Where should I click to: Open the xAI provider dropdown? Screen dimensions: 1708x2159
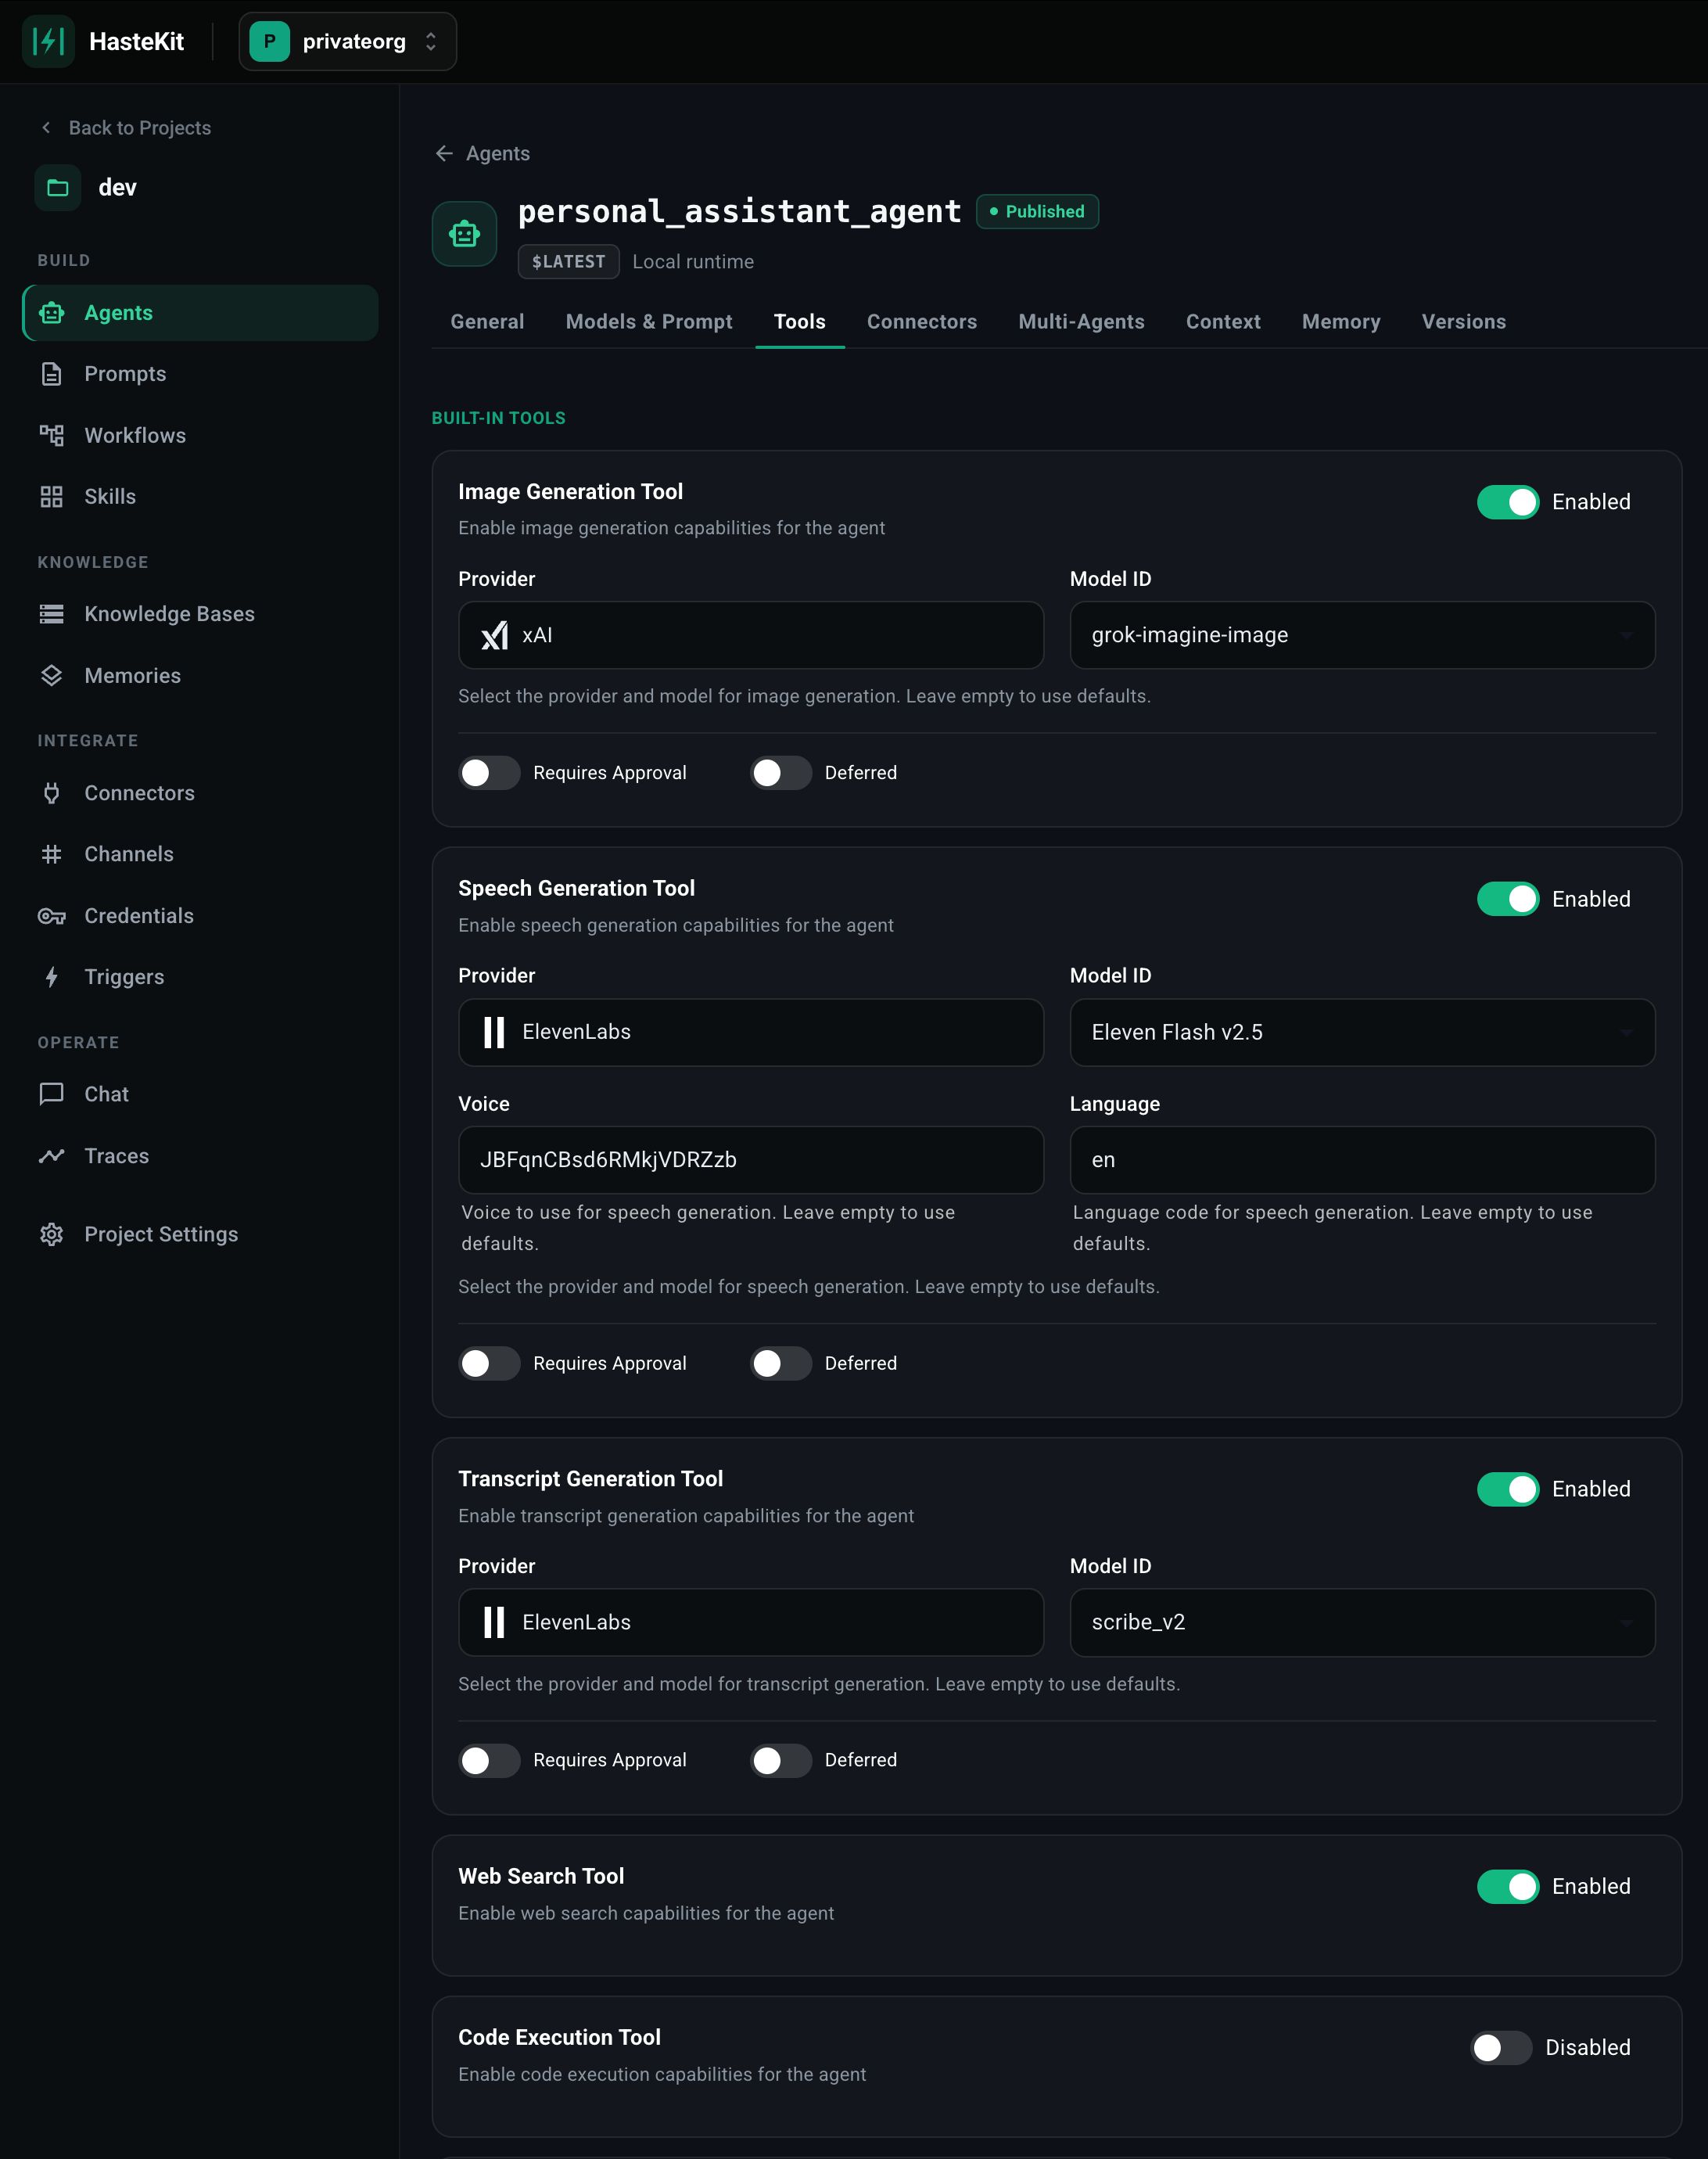tap(751, 635)
